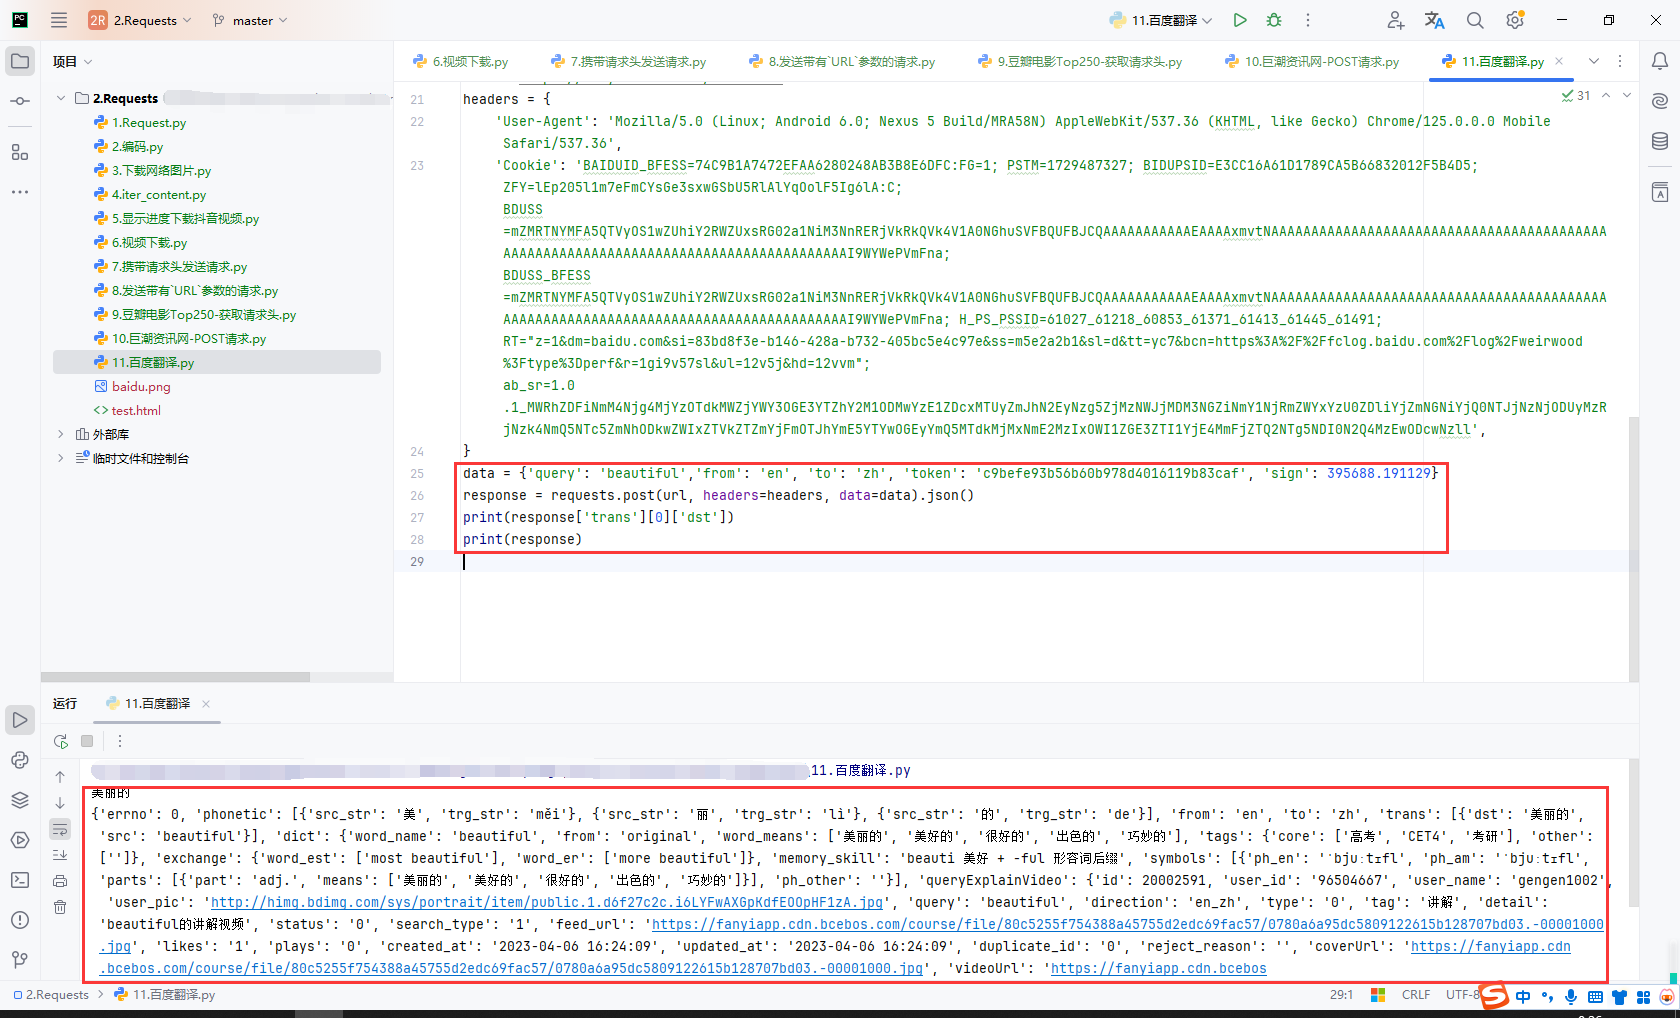1680x1018 pixels.
Task: Collapse the 2.Requests project folder
Action: pos(61,98)
